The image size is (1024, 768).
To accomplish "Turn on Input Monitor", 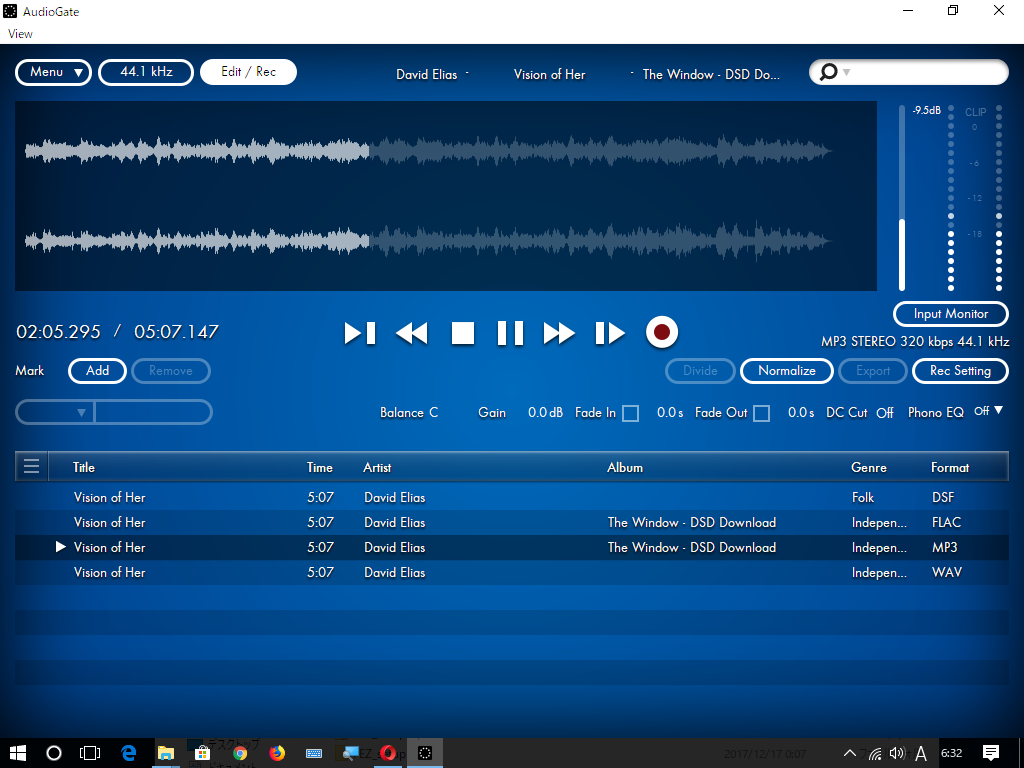I will (x=951, y=314).
